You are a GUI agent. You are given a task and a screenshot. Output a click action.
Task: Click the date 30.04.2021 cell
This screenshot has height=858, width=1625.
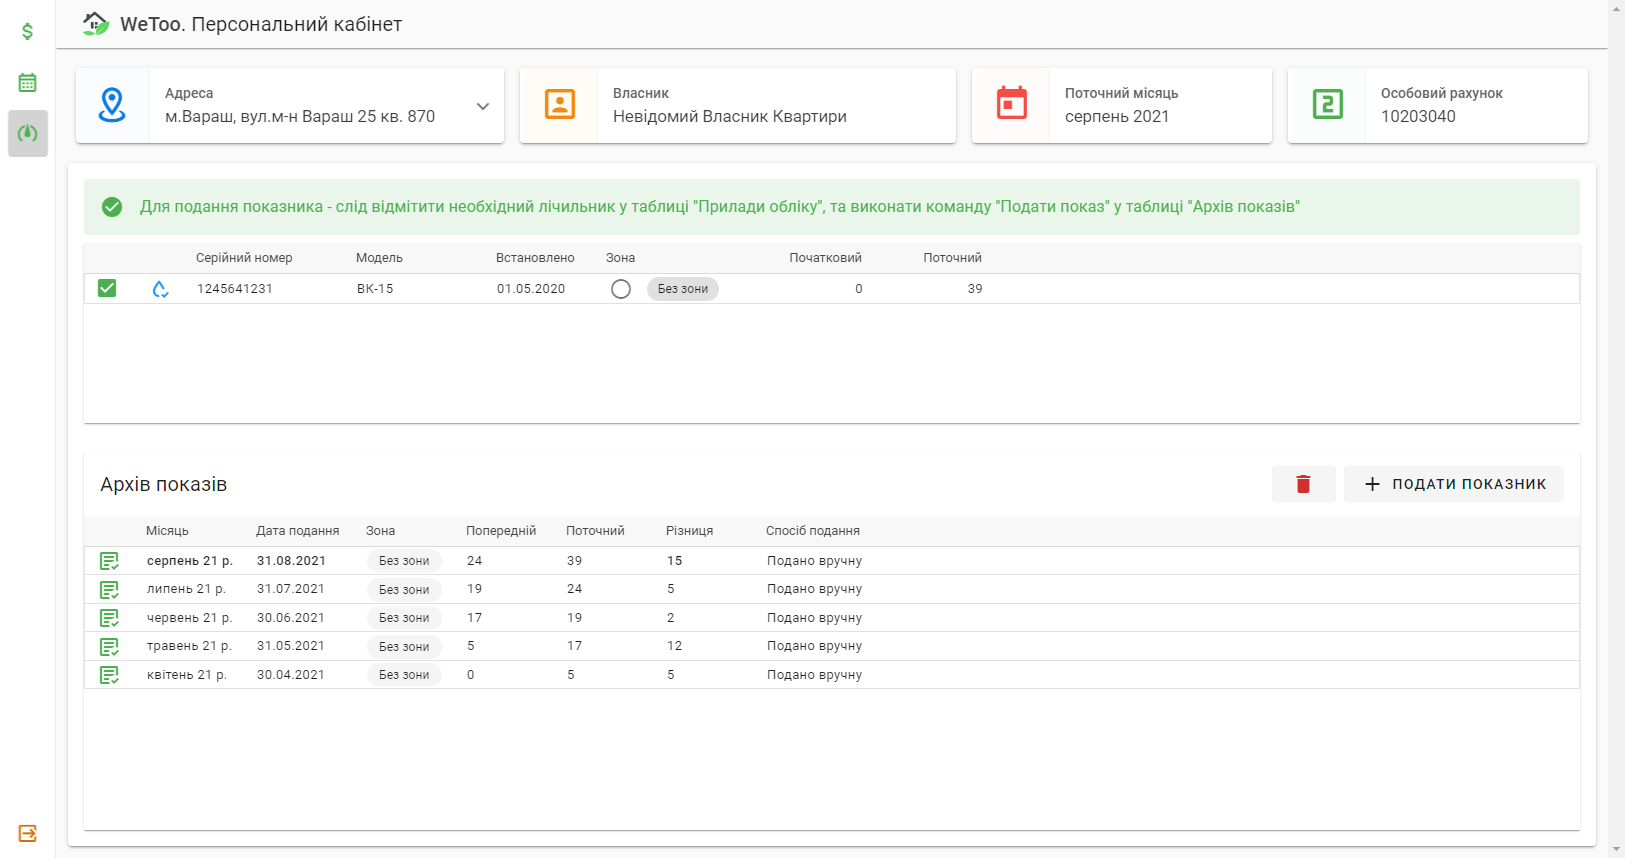pos(291,675)
